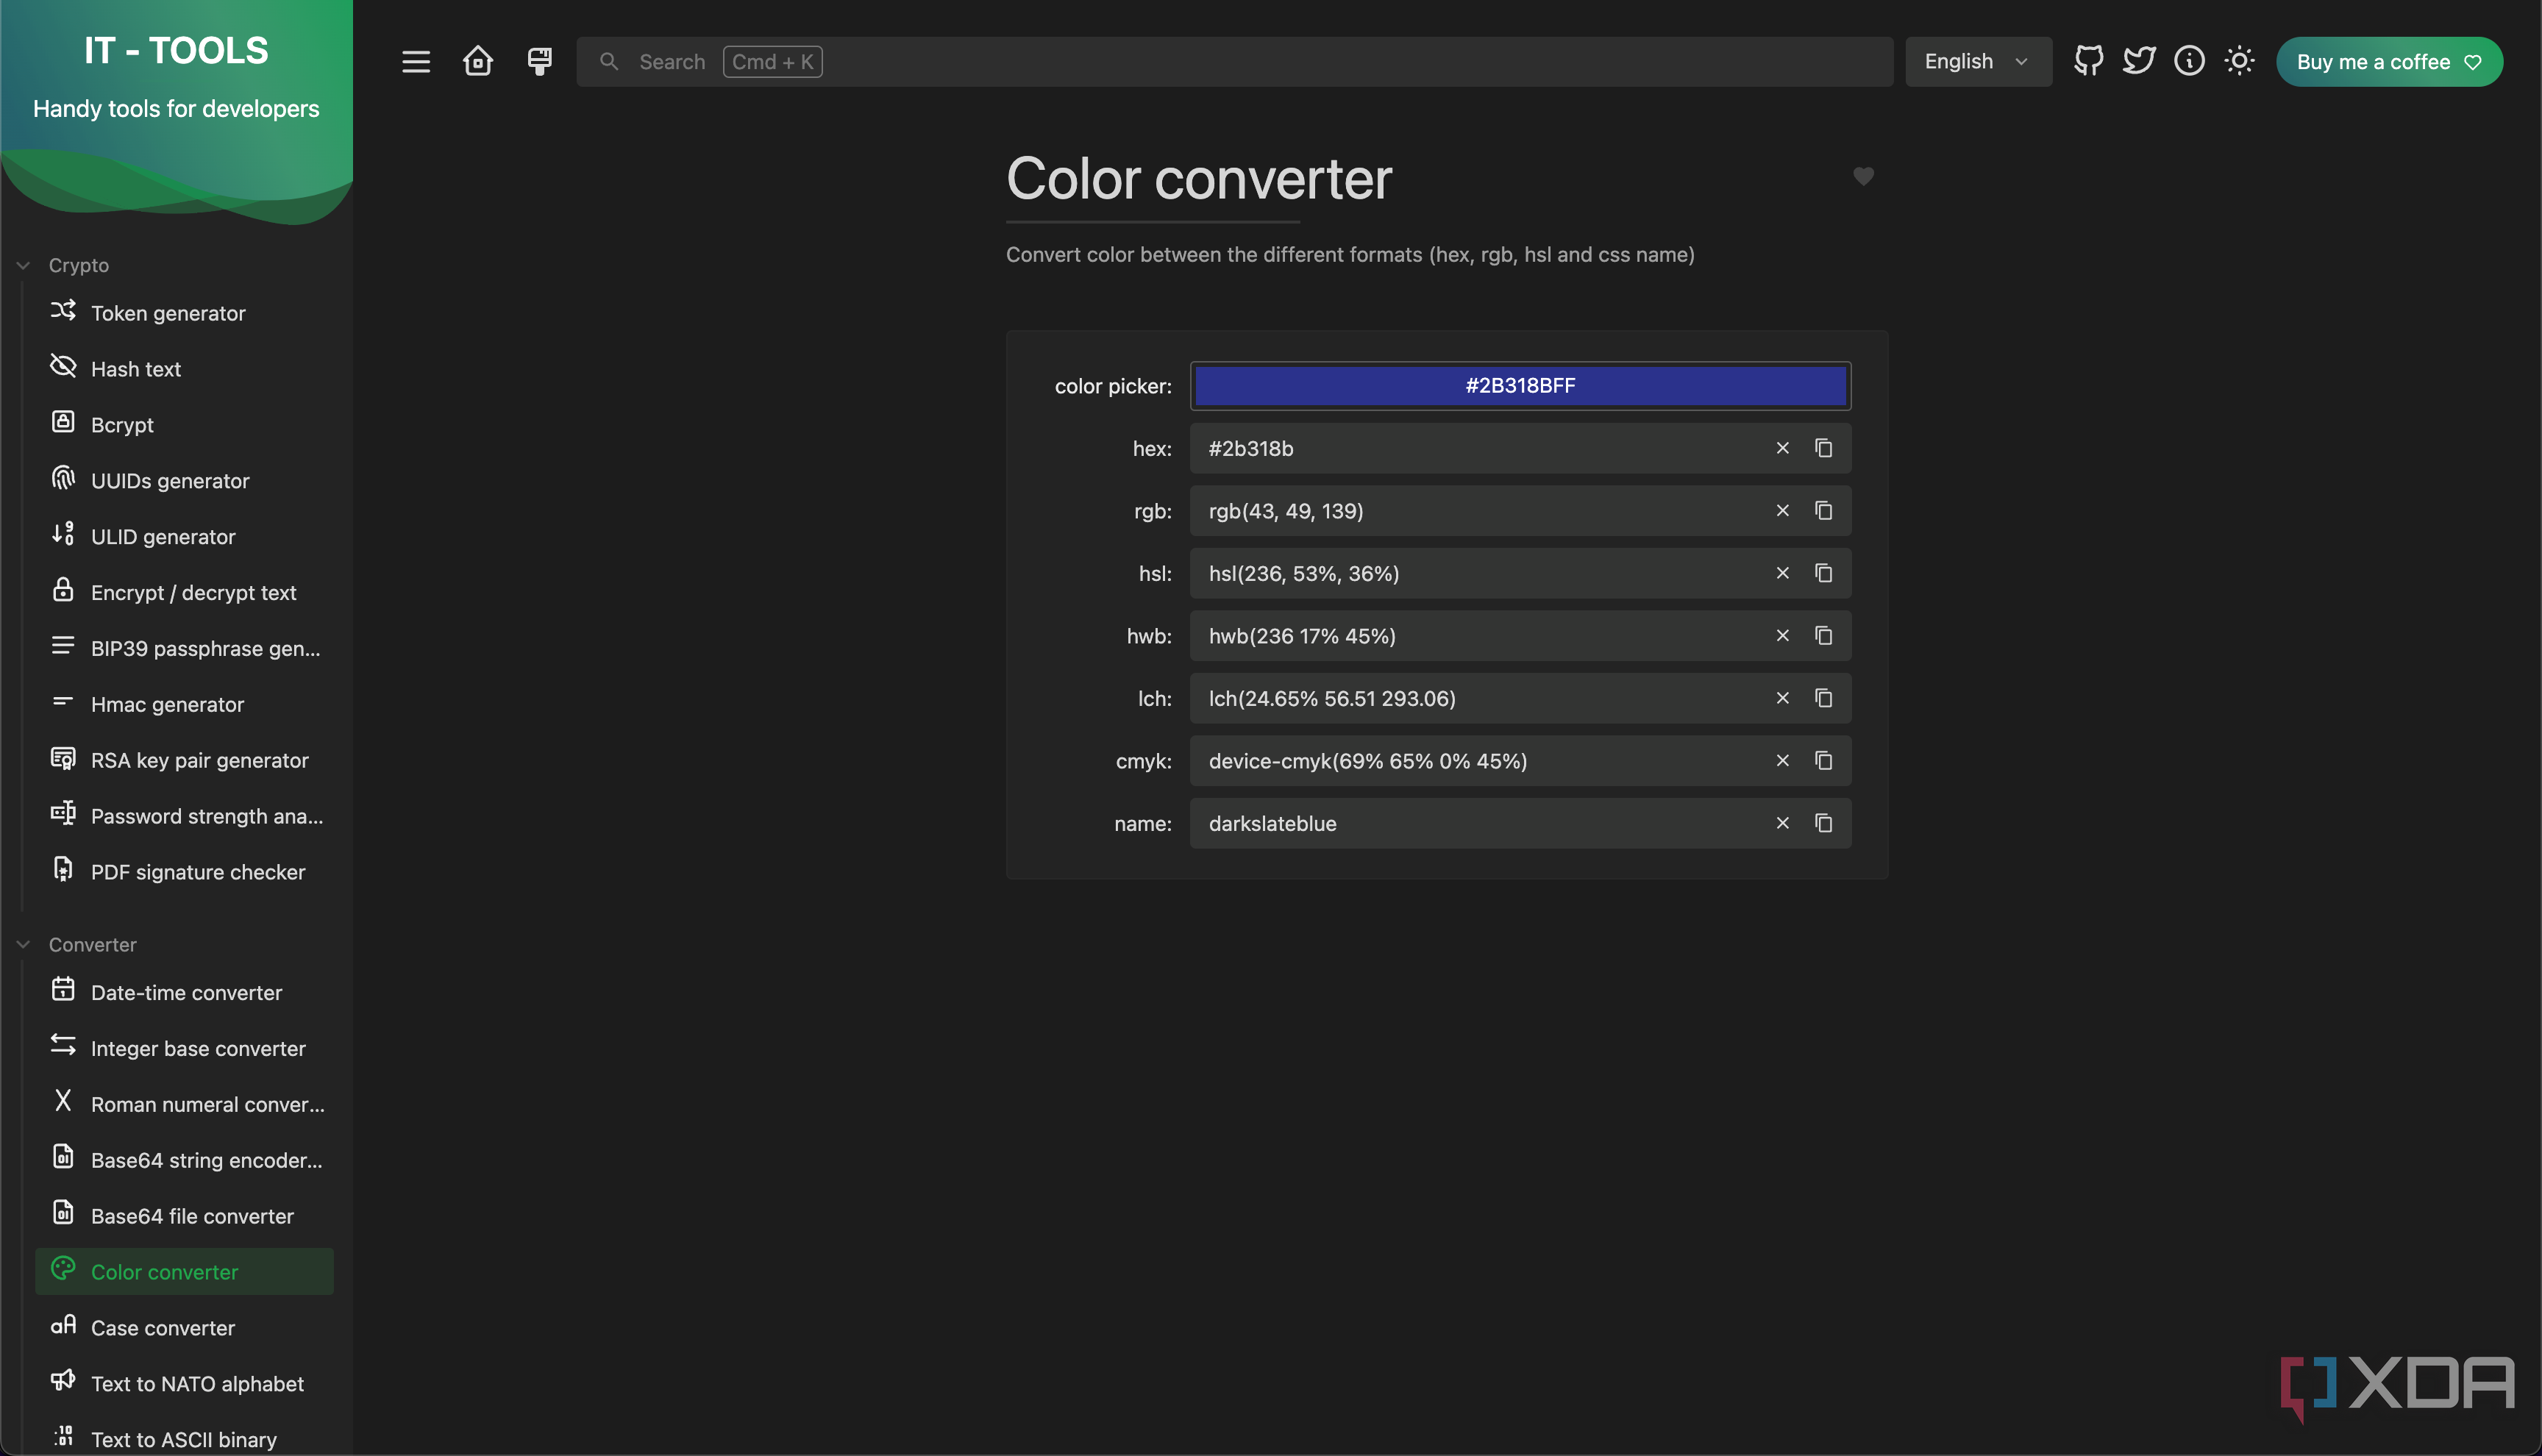This screenshot has height=1456, width=2542.
Task: Open the UI paint roller icon
Action: point(540,61)
